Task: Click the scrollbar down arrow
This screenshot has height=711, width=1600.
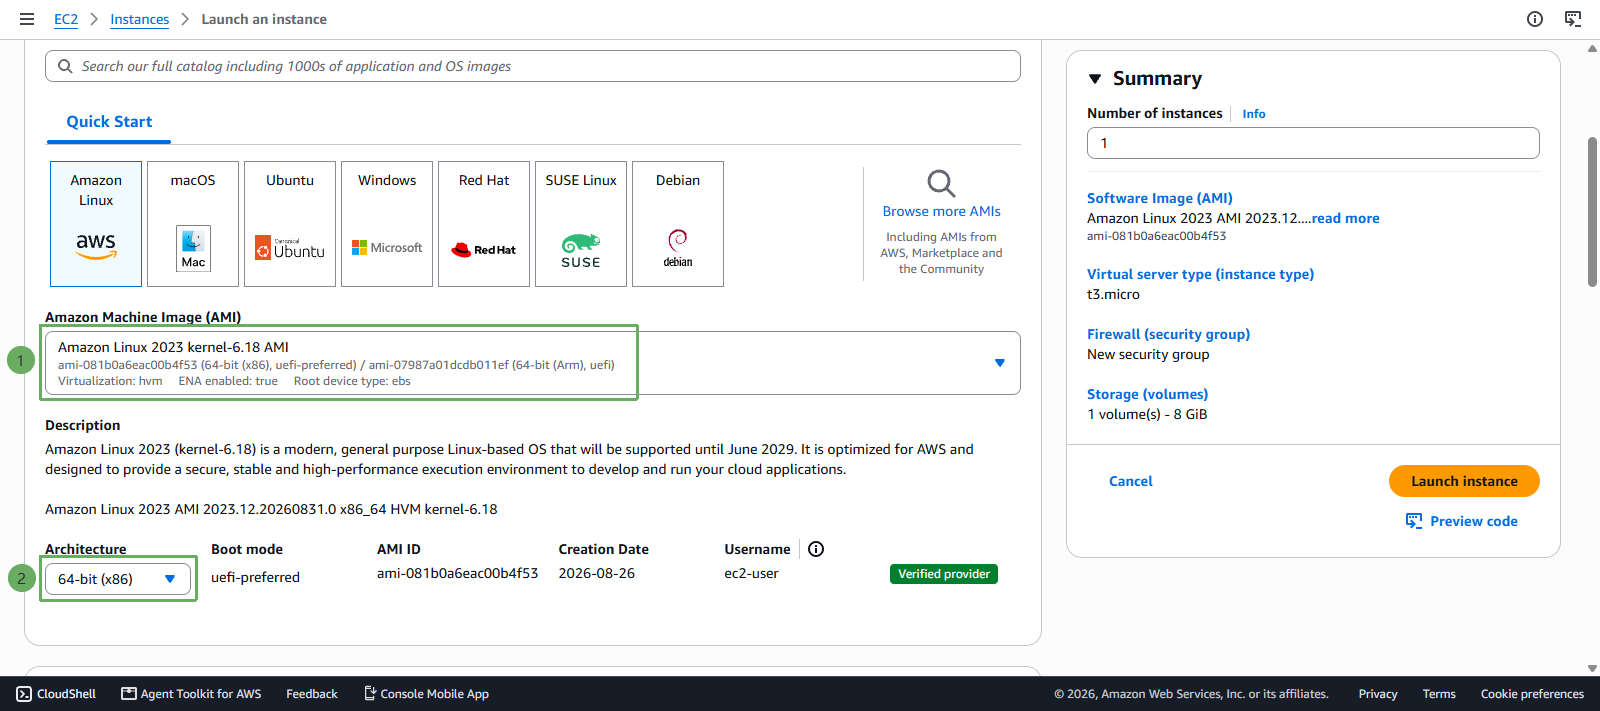Action: (x=1592, y=668)
